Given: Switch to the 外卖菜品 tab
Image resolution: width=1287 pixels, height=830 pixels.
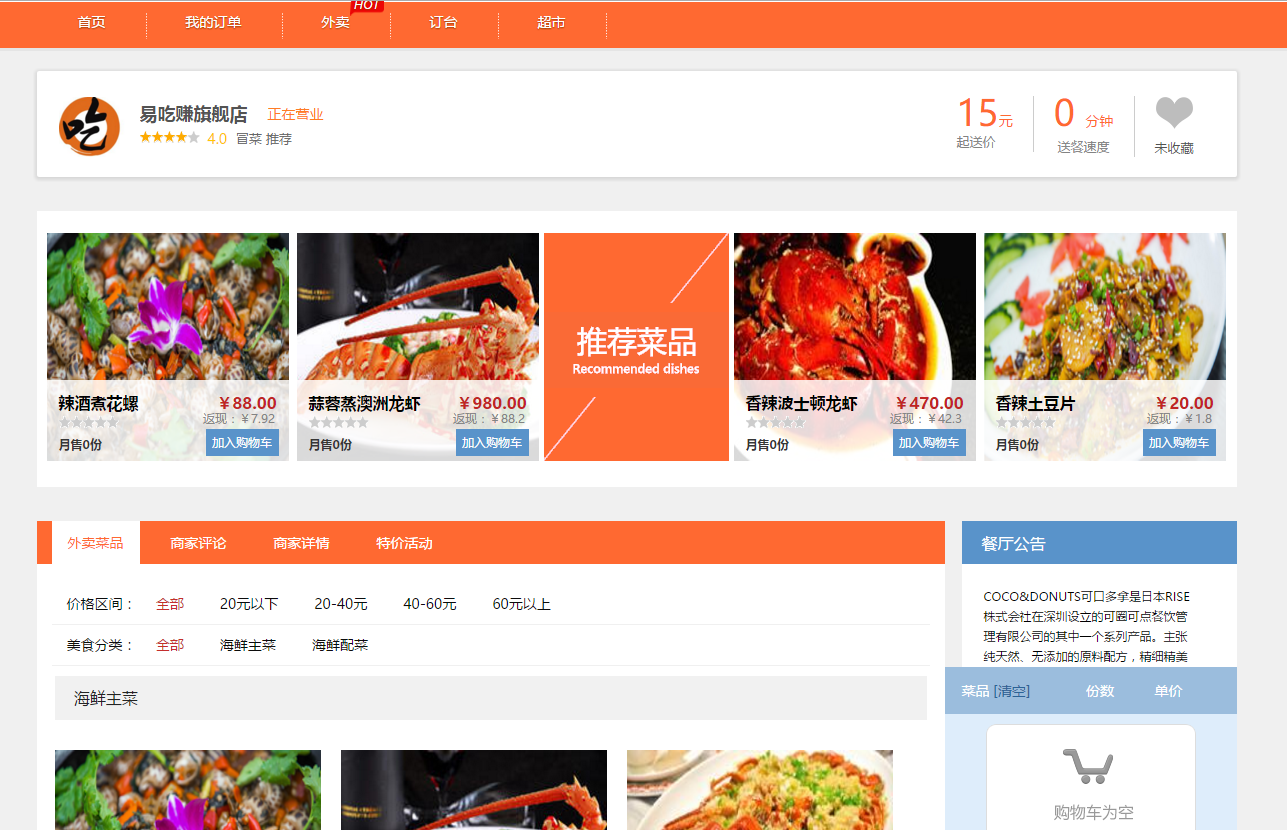Looking at the screenshot, I should tap(95, 543).
